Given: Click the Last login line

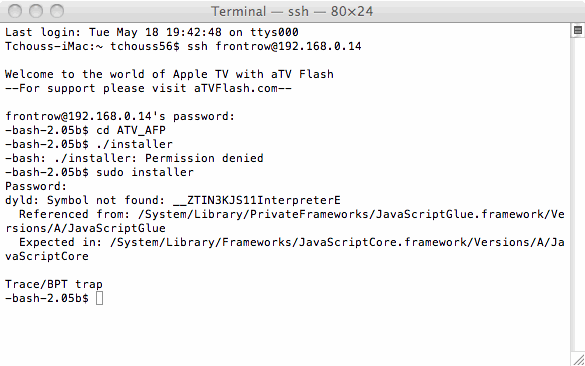Looking at the screenshot, I should (x=152, y=32).
